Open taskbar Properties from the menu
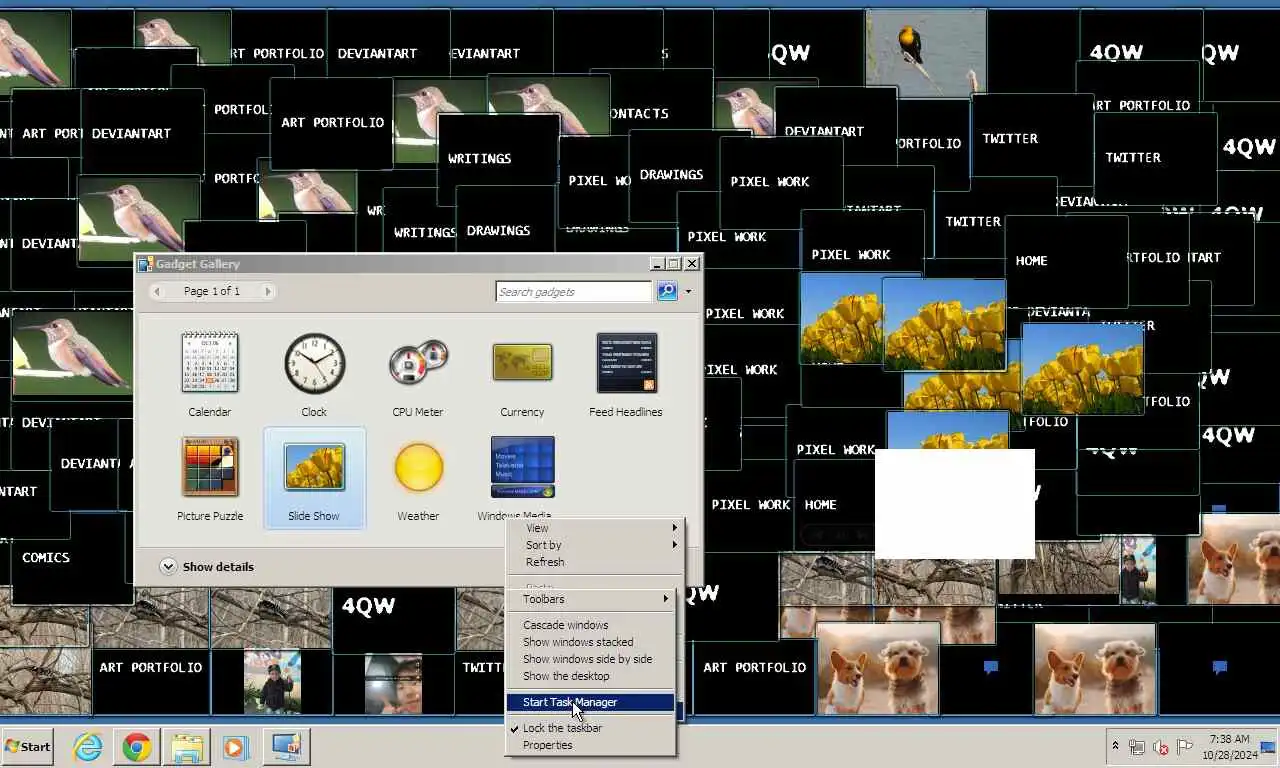This screenshot has width=1280, height=768. 591,745
